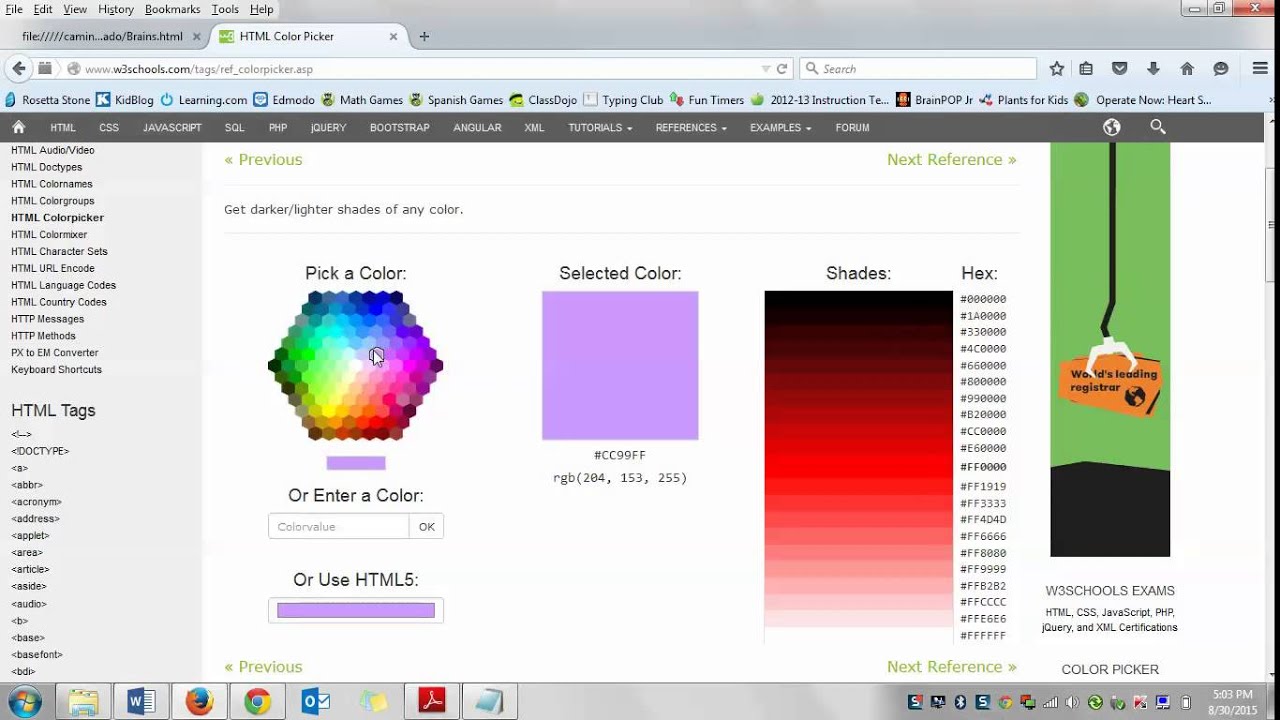The width and height of the screenshot is (1280, 720).
Task: Expand the REFERENCES dropdown menu
Action: pos(691,128)
